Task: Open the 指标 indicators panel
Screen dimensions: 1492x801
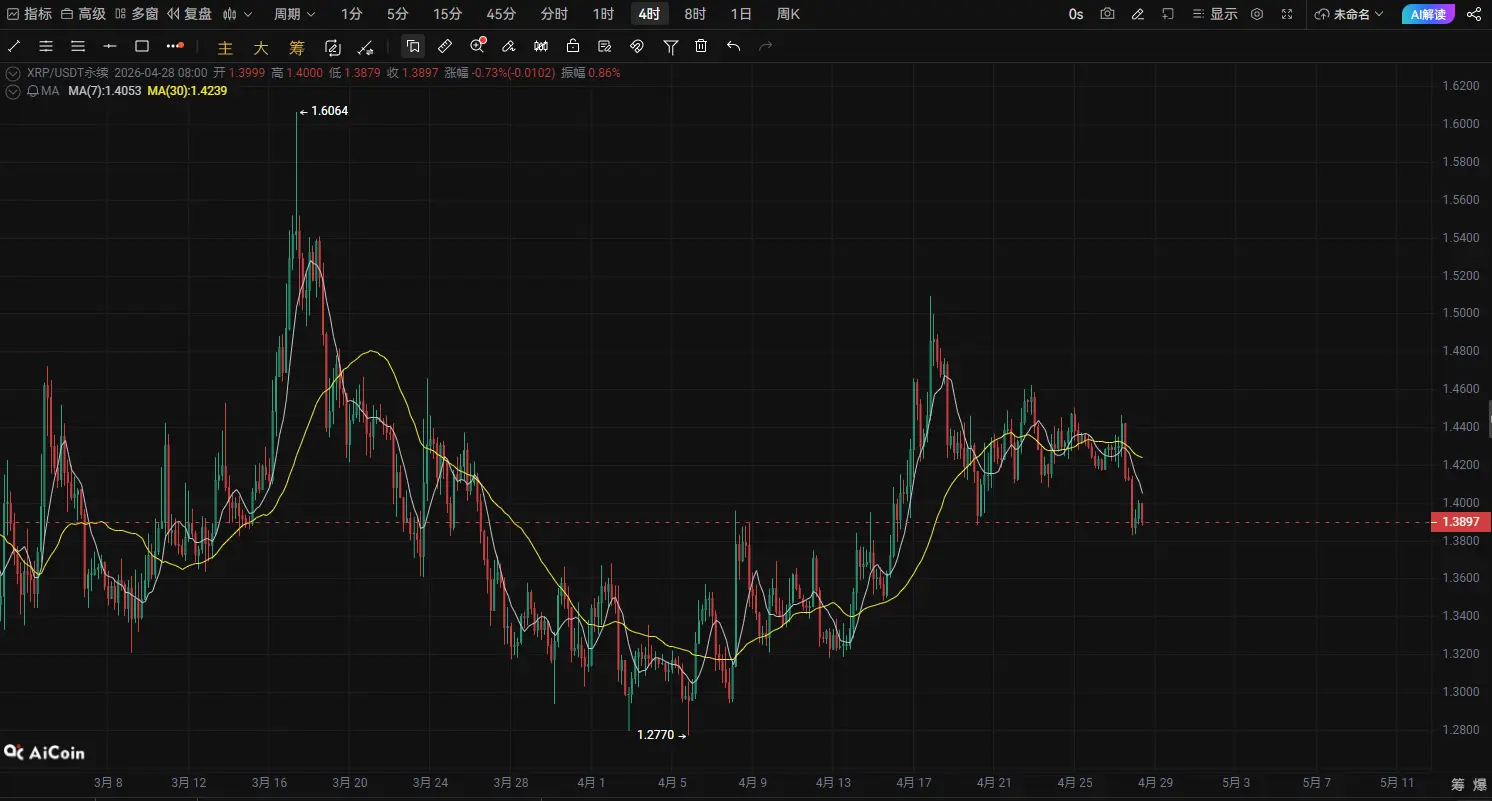Action: [x=29, y=14]
